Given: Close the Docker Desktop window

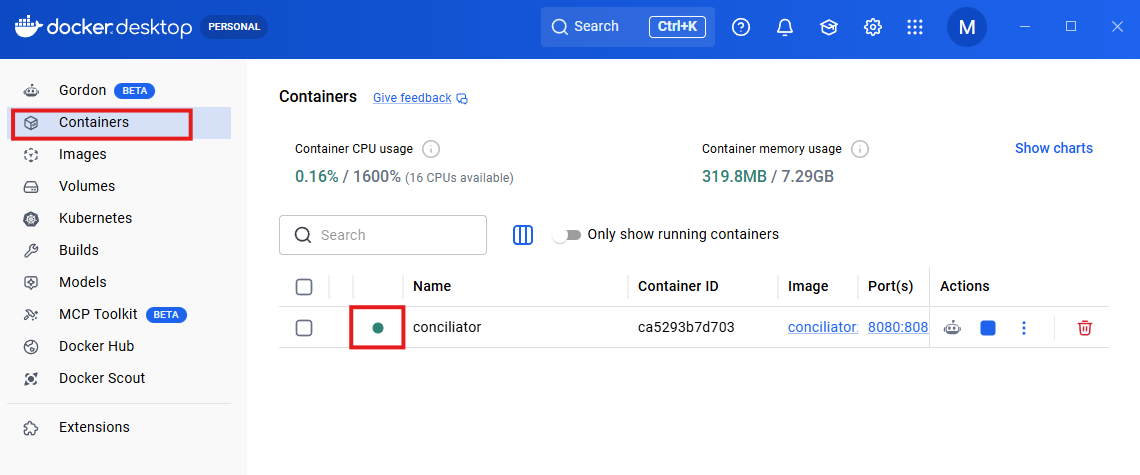Looking at the screenshot, I should (1117, 27).
